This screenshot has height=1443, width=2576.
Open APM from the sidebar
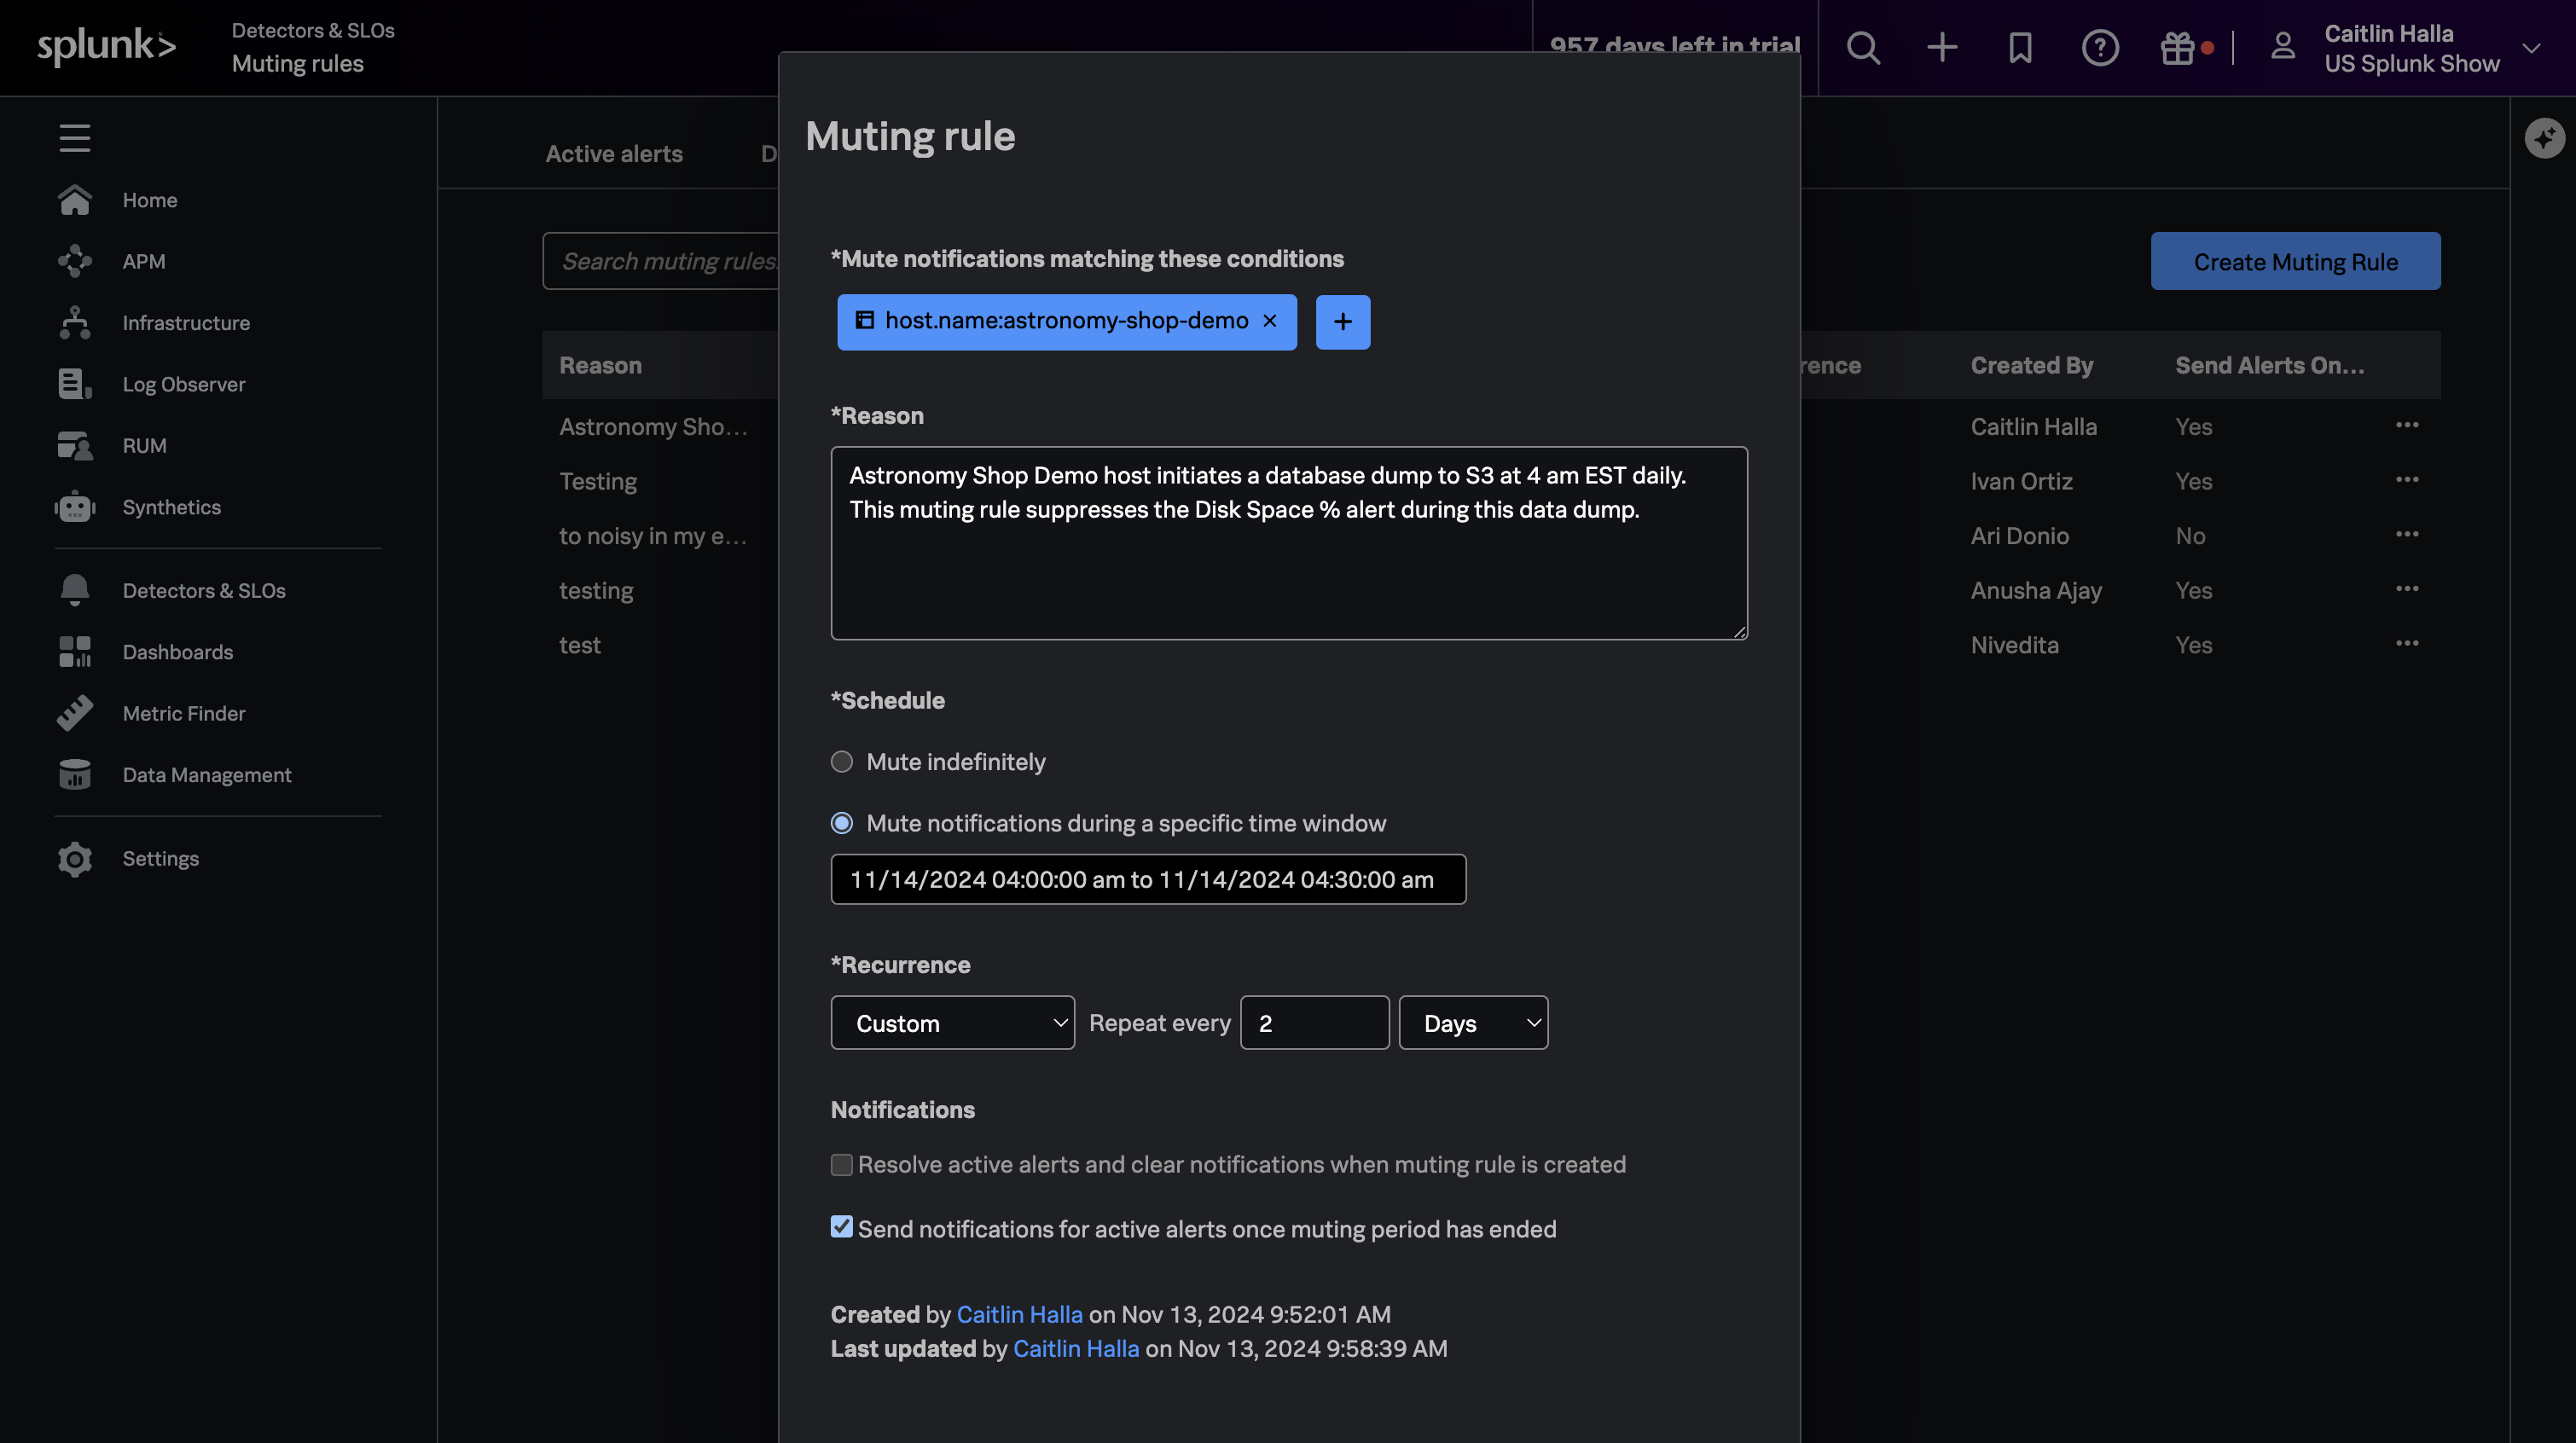coord(143,261)
